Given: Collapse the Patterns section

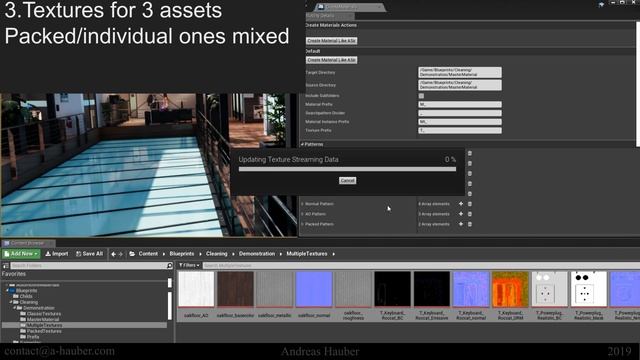Looking at the screenshot, I should click(x=302, y=144).
